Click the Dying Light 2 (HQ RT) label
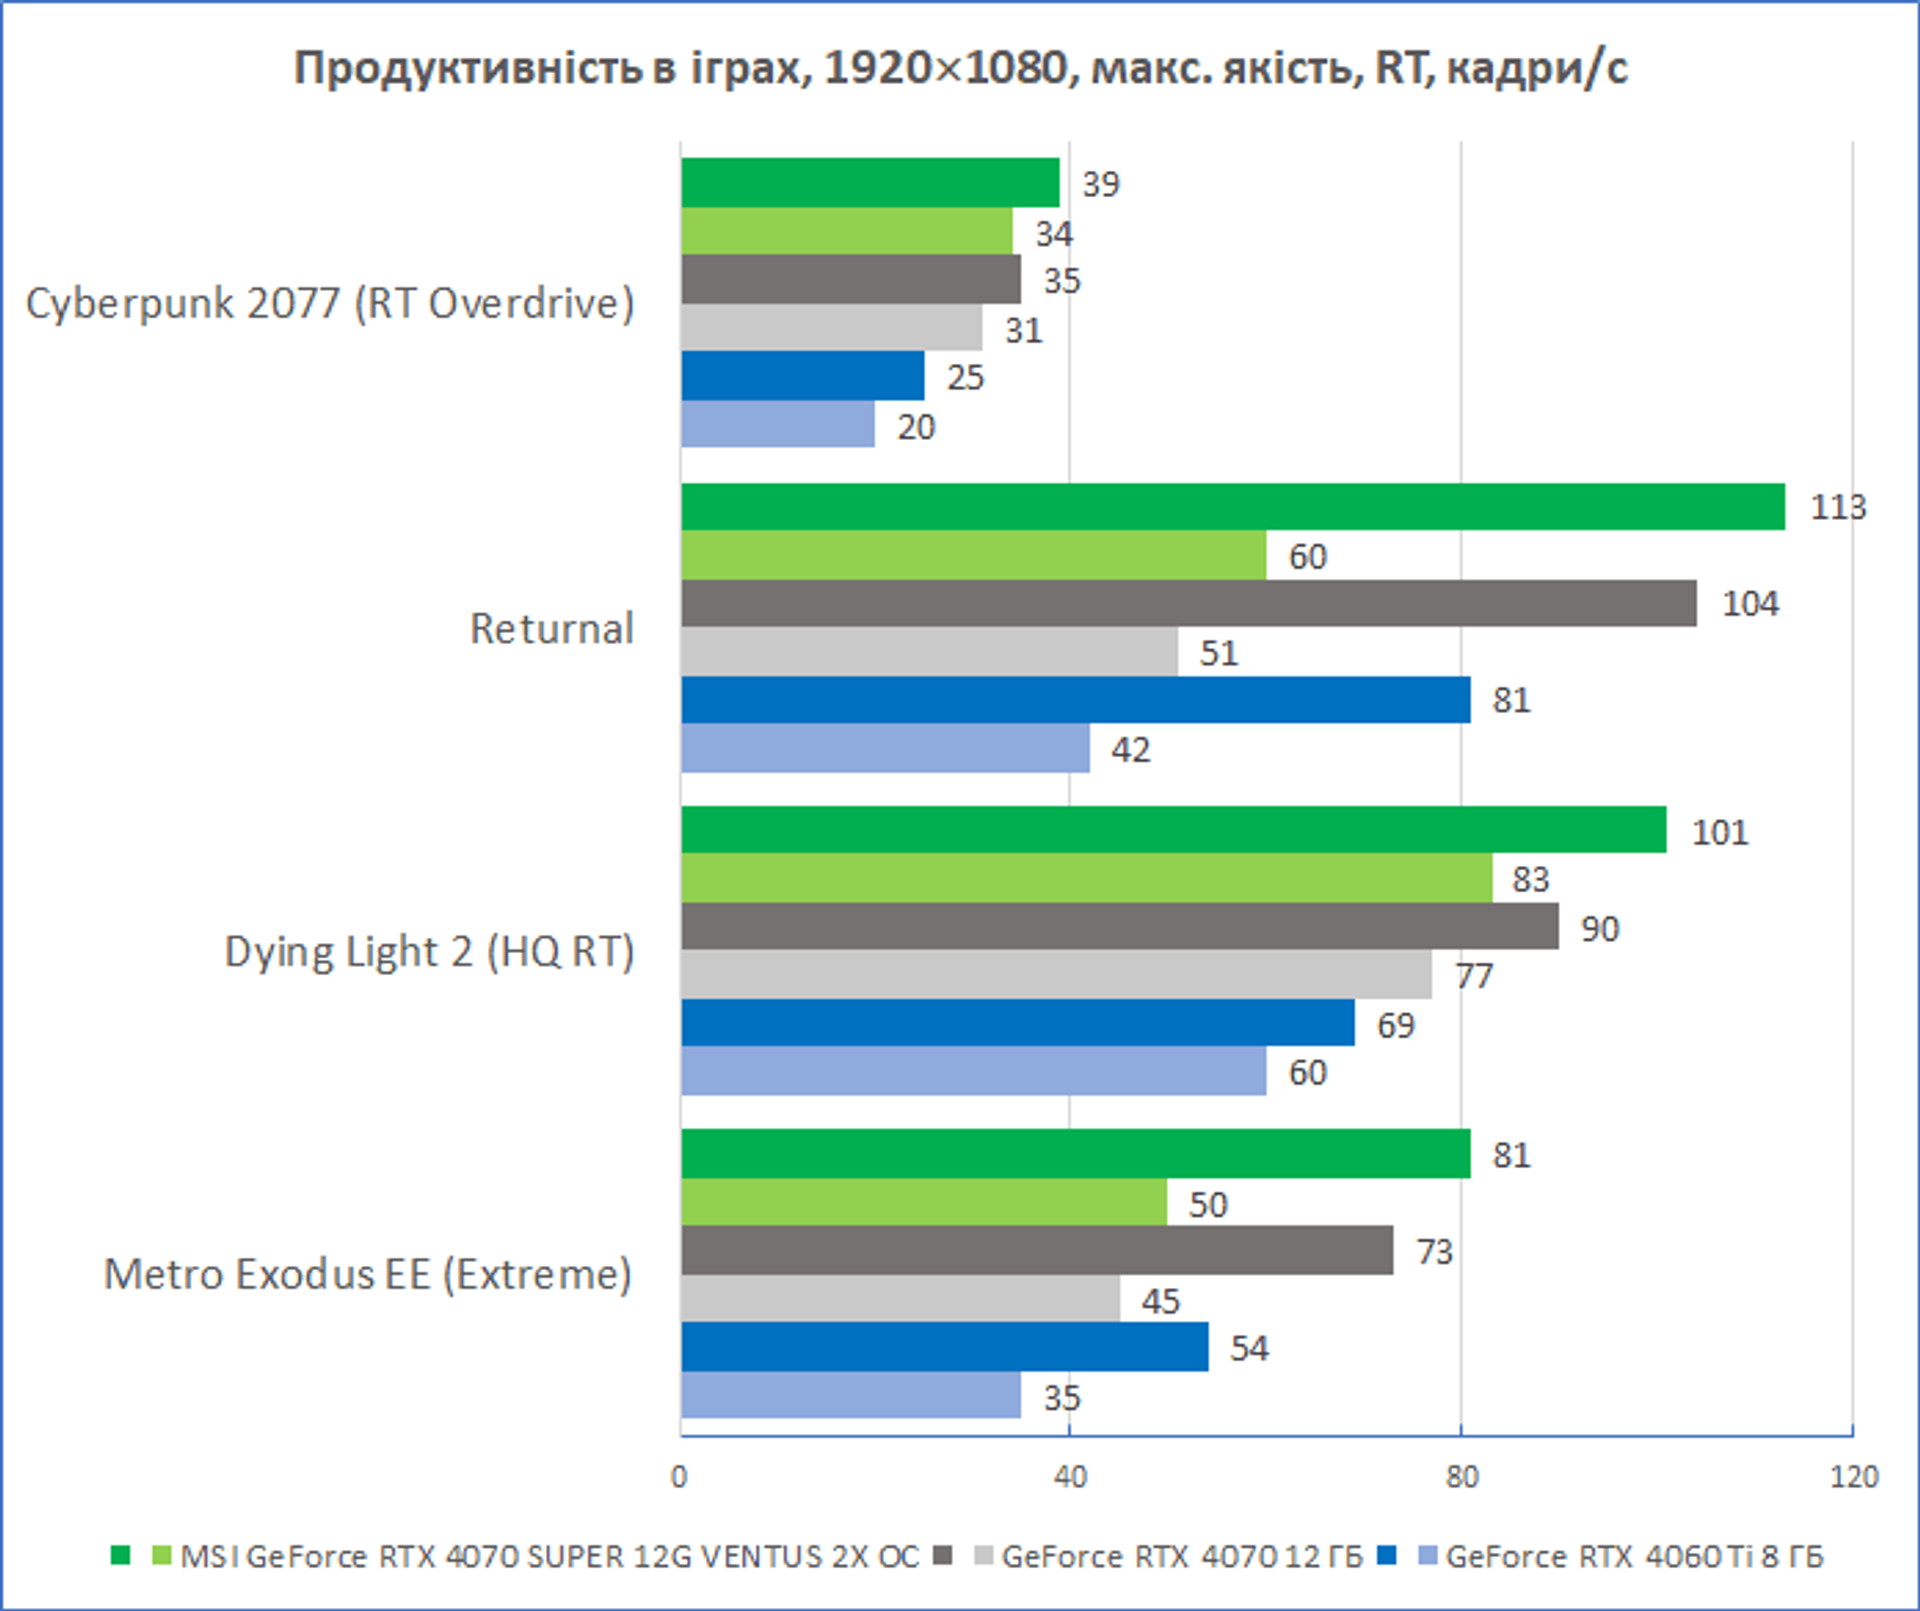The image size is (1920, 1611). 430,951
